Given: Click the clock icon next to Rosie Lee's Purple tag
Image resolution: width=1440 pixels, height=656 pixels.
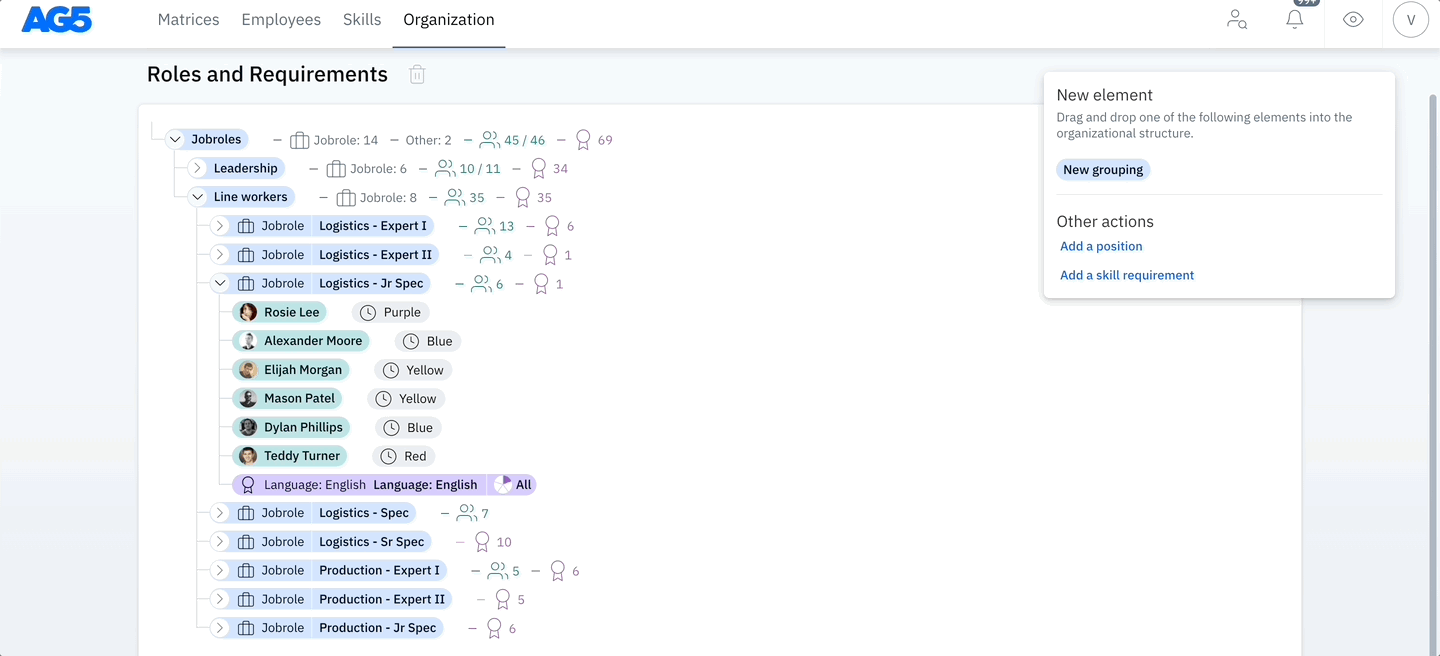Looking at the screenshot, I should [368, 313].
